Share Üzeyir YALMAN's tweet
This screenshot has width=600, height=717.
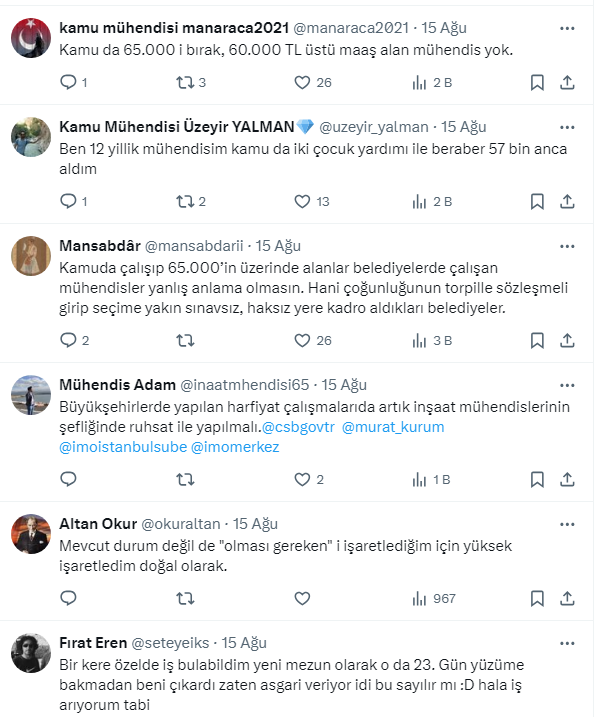coord(567,201)
